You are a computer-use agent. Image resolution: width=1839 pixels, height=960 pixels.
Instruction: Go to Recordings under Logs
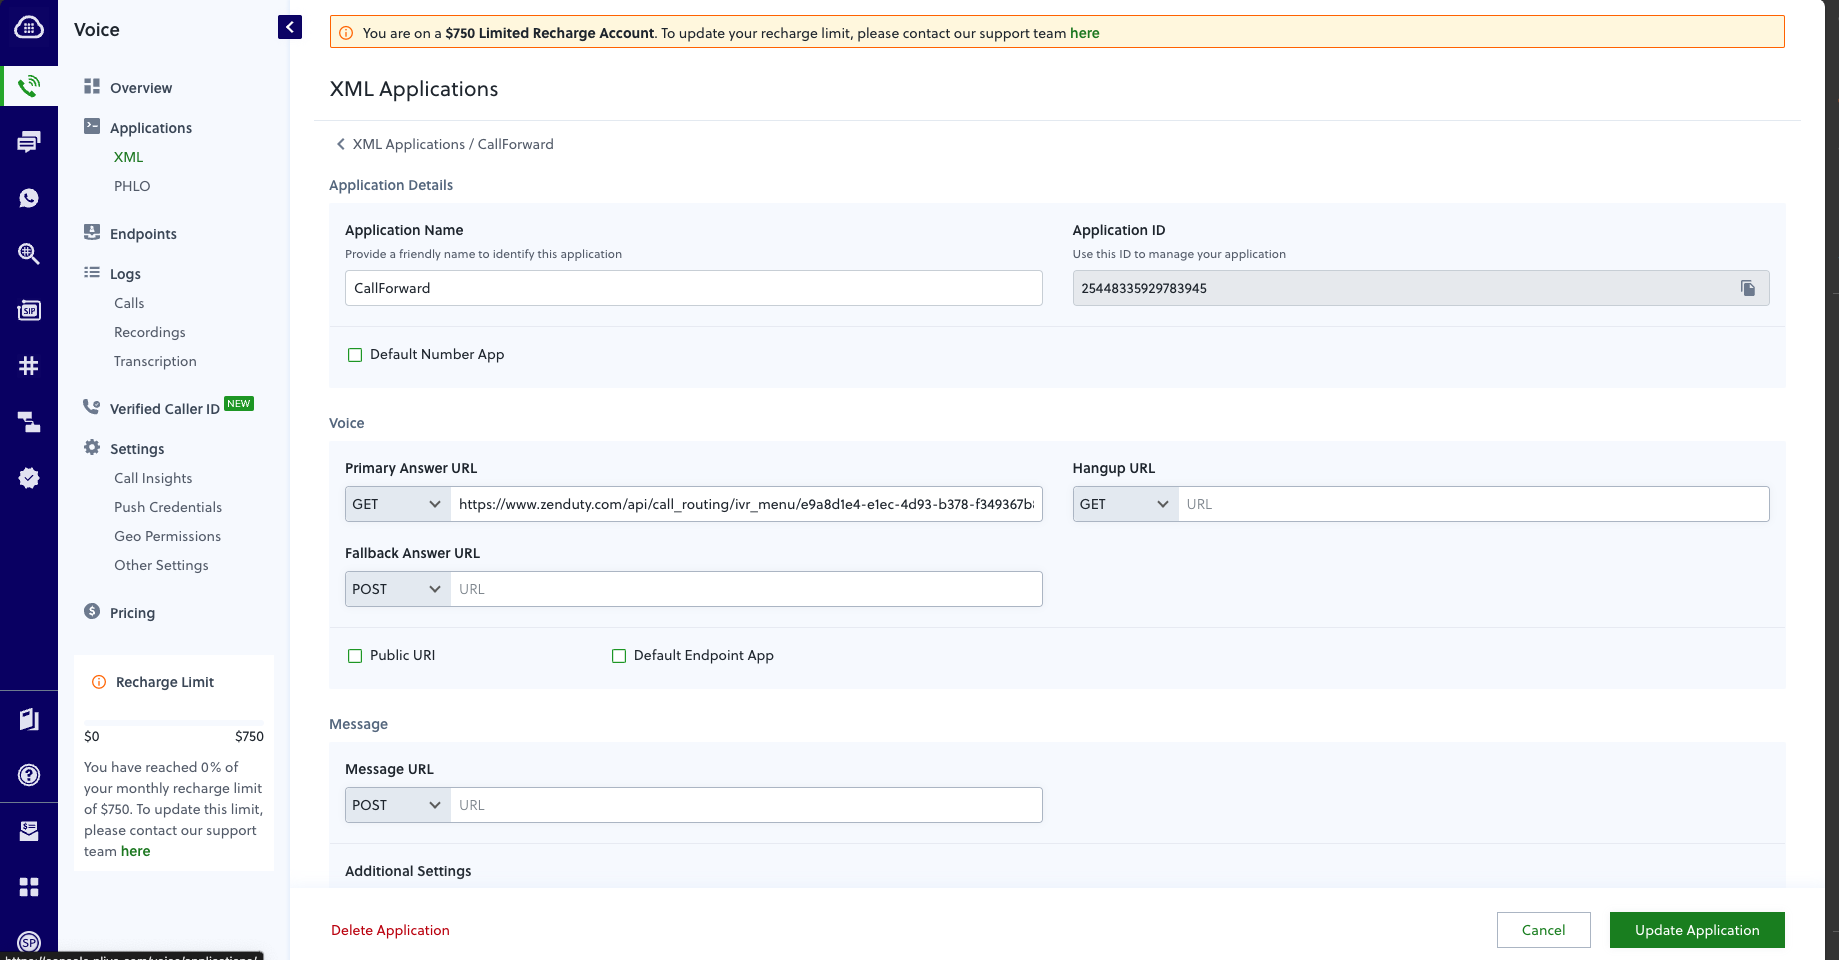(x=150, y=332)
